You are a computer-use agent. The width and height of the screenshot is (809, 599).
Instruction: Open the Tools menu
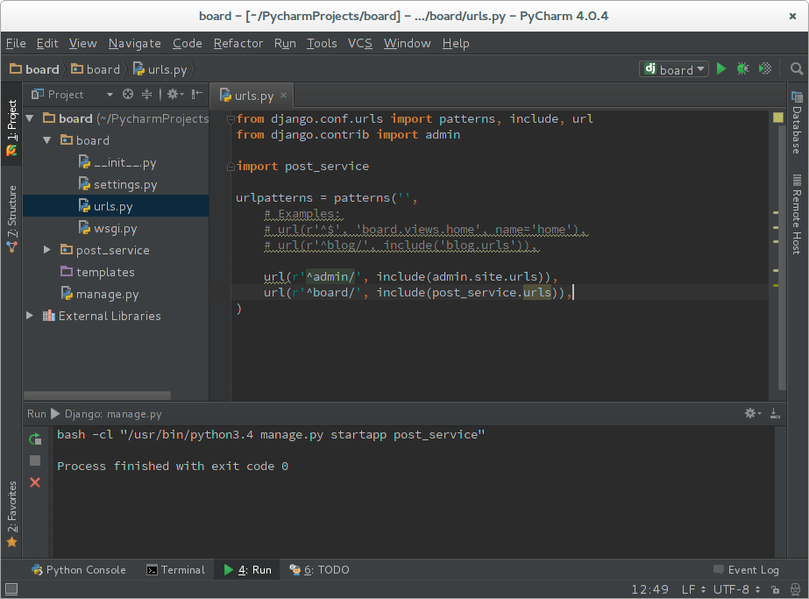tap(321, 43)
